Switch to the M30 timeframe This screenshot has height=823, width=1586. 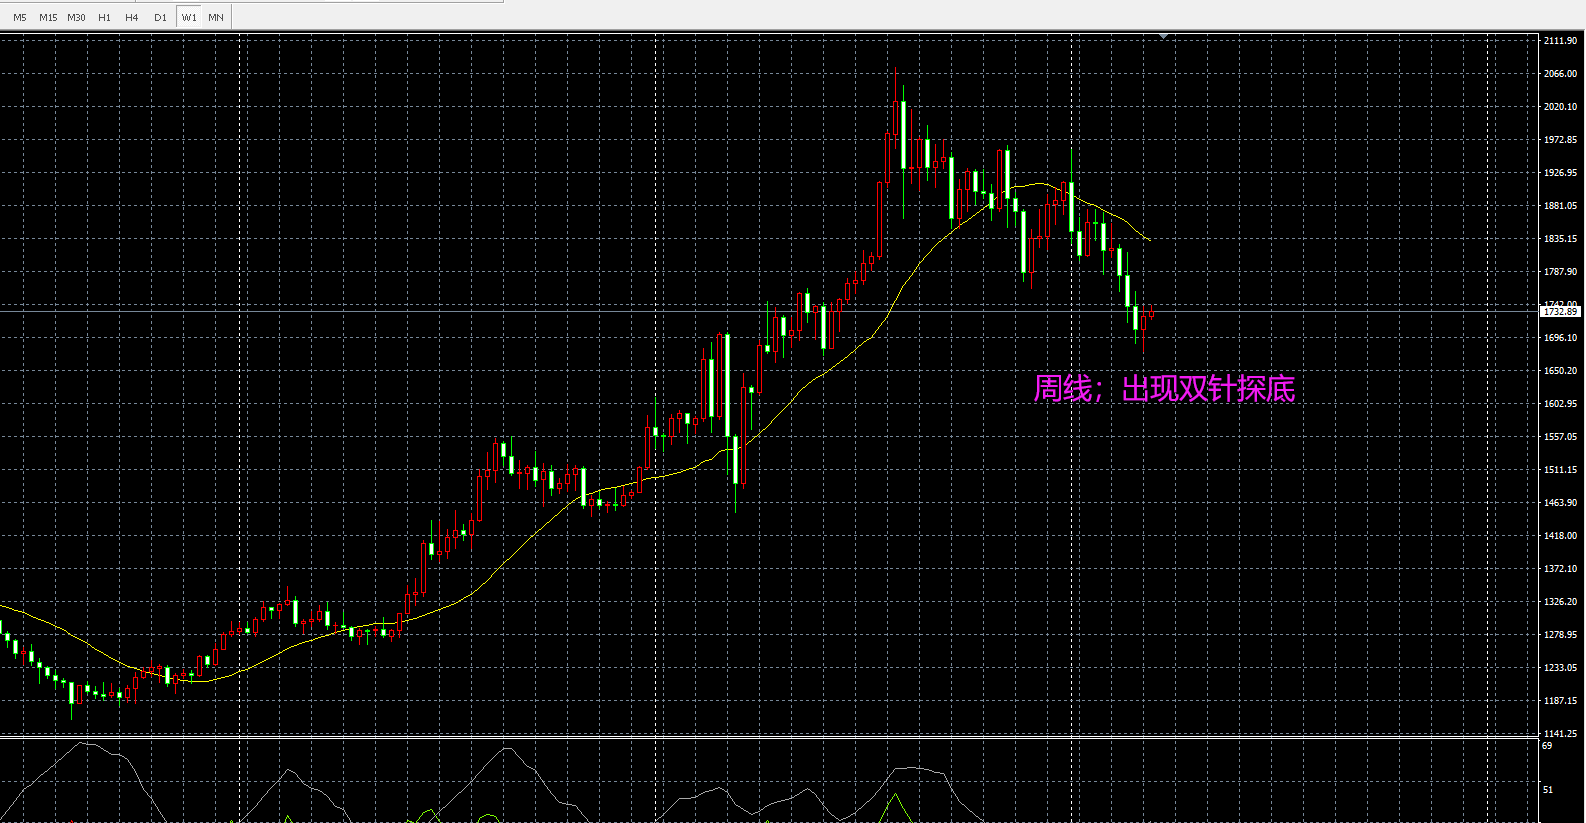[x=77, y=17]
